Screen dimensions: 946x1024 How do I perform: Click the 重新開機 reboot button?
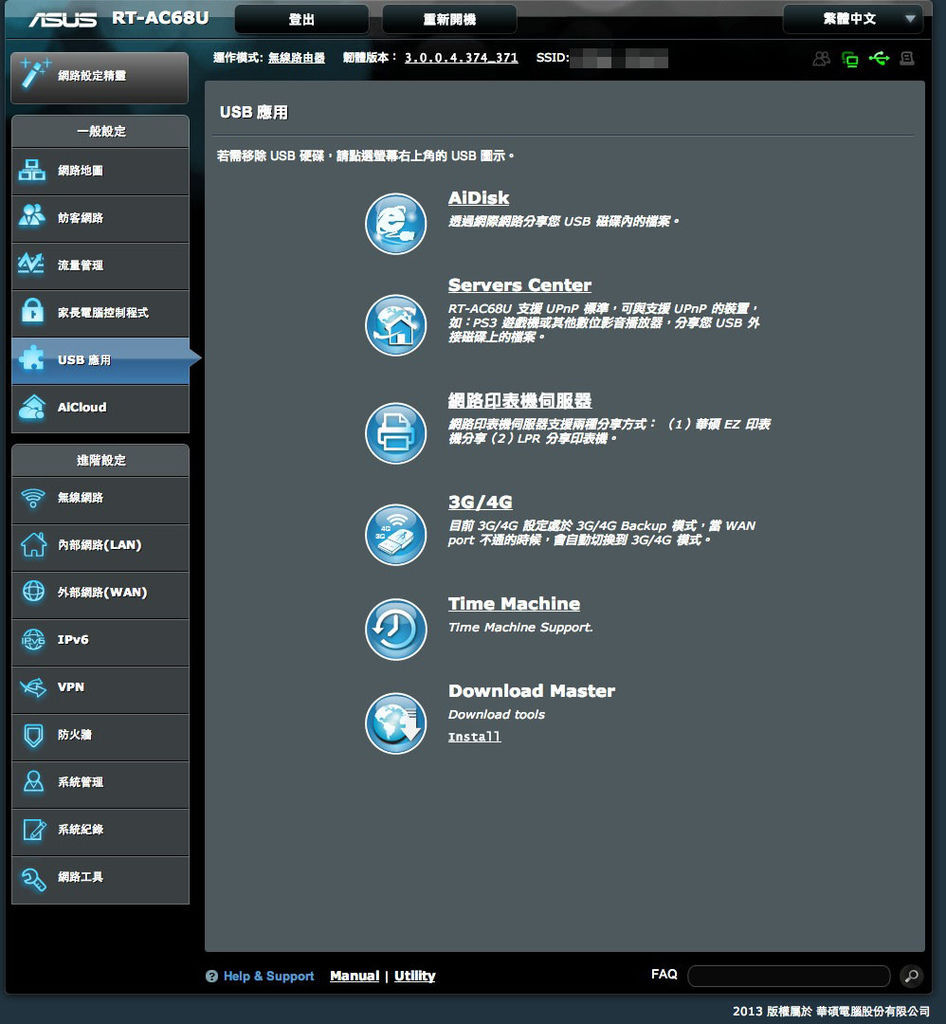click(449, 19)
